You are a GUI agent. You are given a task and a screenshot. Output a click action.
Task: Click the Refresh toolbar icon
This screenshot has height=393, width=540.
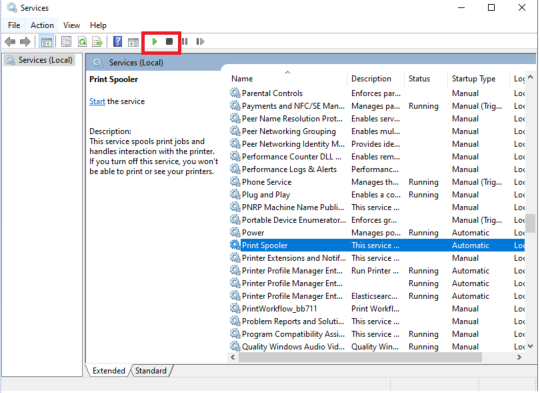coord(82,42)
